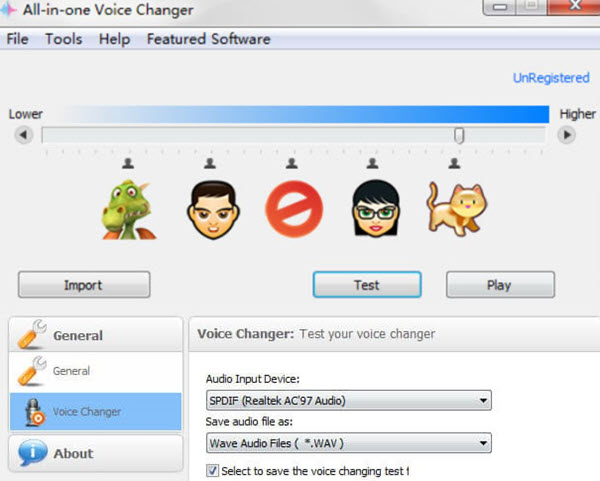The height and width of the screenshot is (481, 600).
Task: Click the Voice Changer panel heading
Action: pos(316,334)
